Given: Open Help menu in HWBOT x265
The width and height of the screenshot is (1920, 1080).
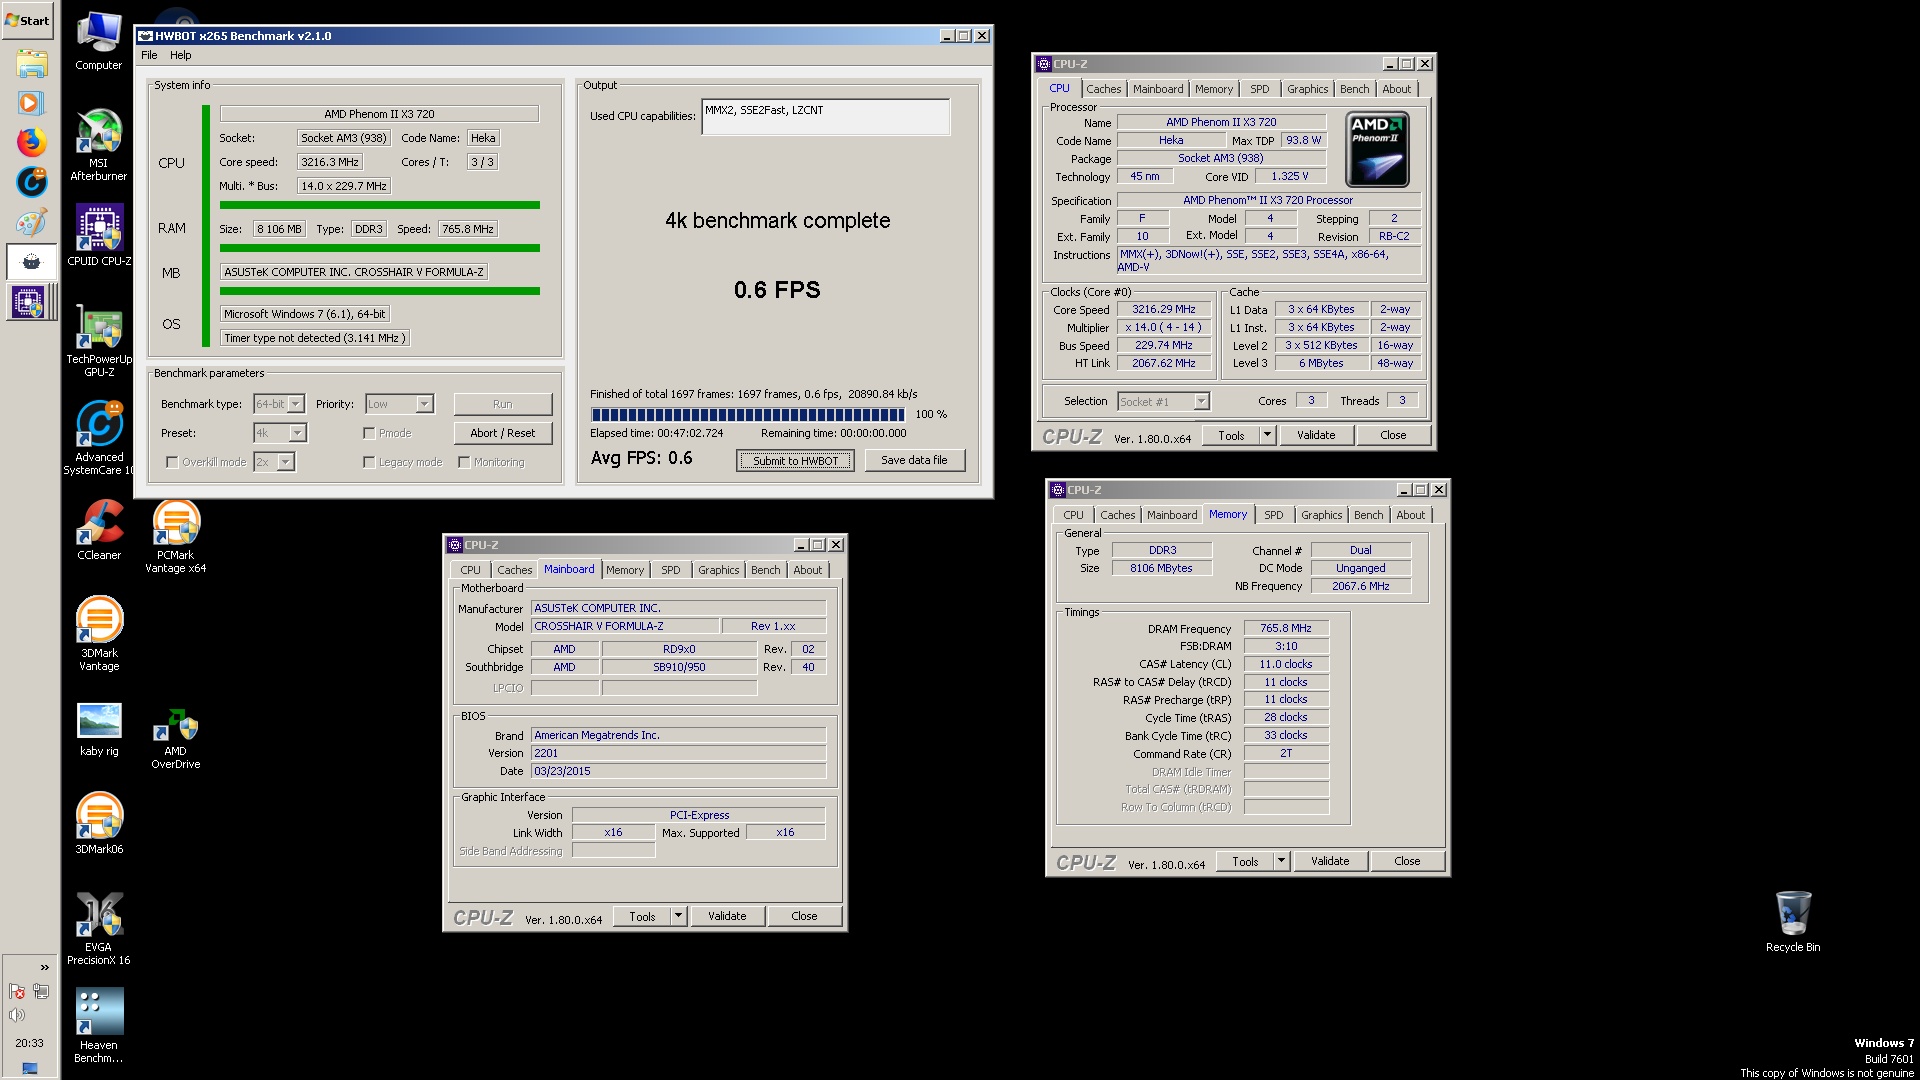Looking at the screenshot, I should [181, 55].
